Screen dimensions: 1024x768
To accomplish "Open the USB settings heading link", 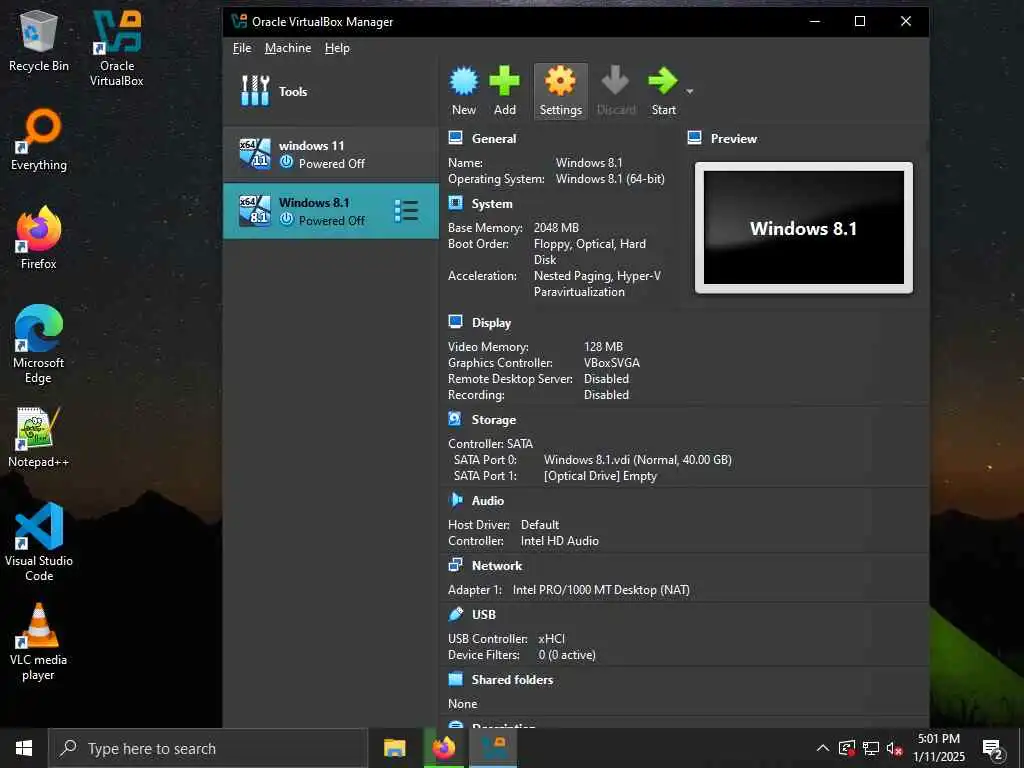I will click(484, 615).
